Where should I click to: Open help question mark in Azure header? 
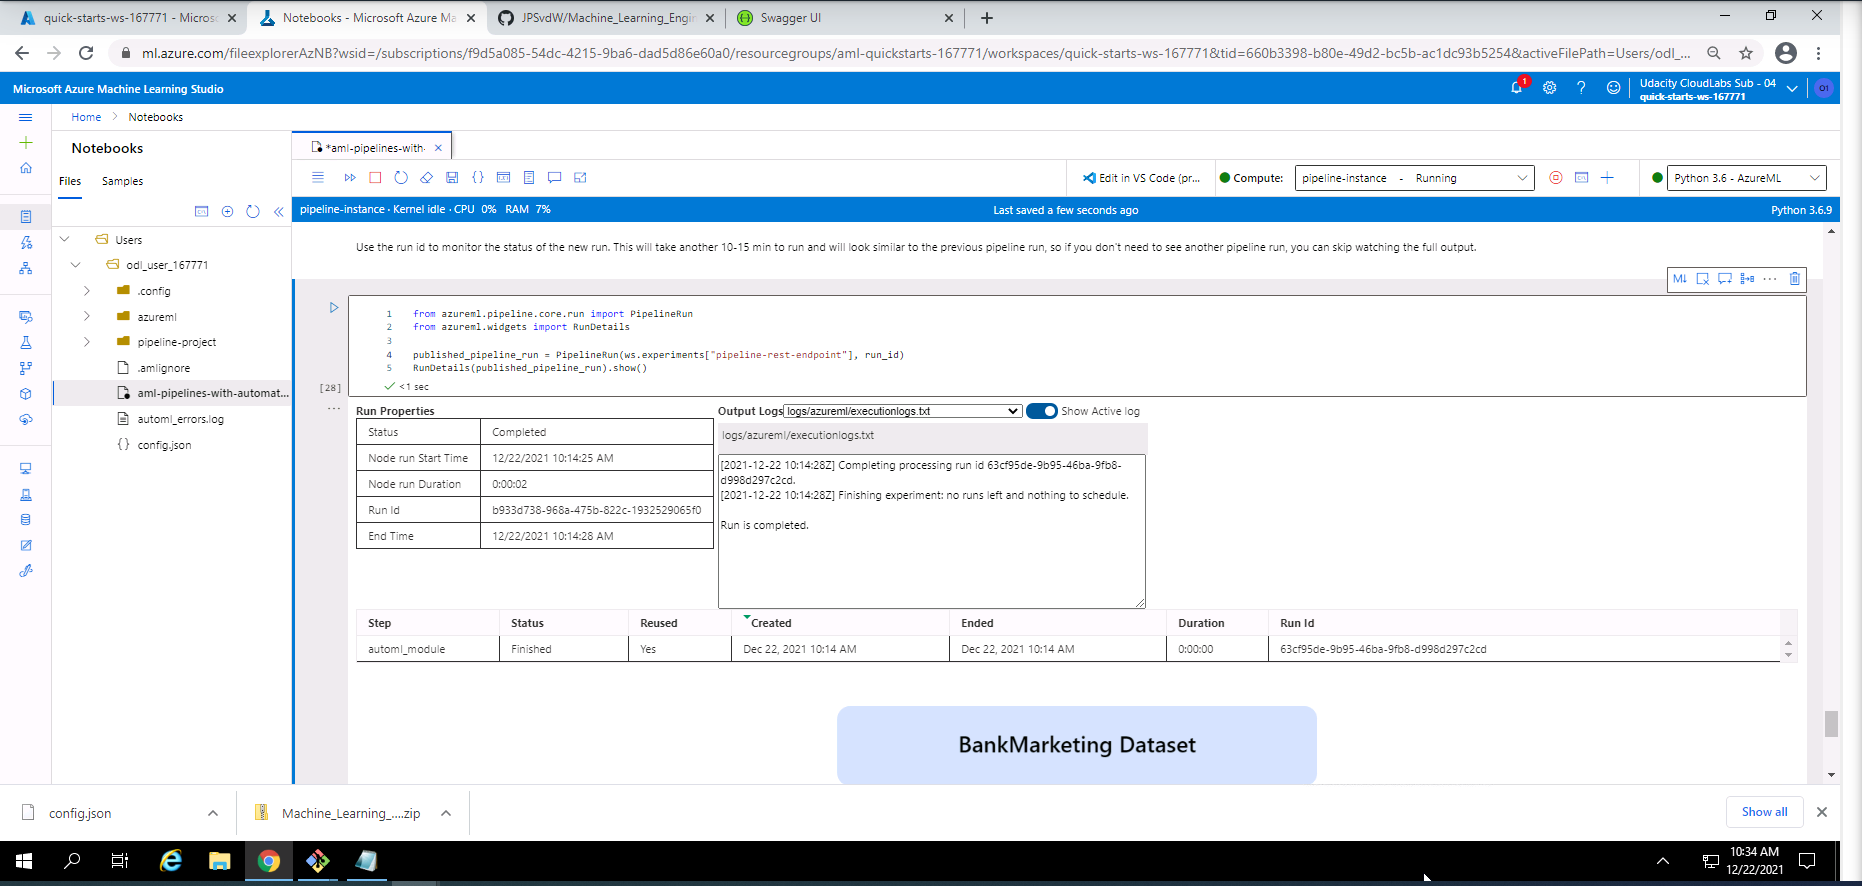pyautogui.click(x=1581, y=88)
